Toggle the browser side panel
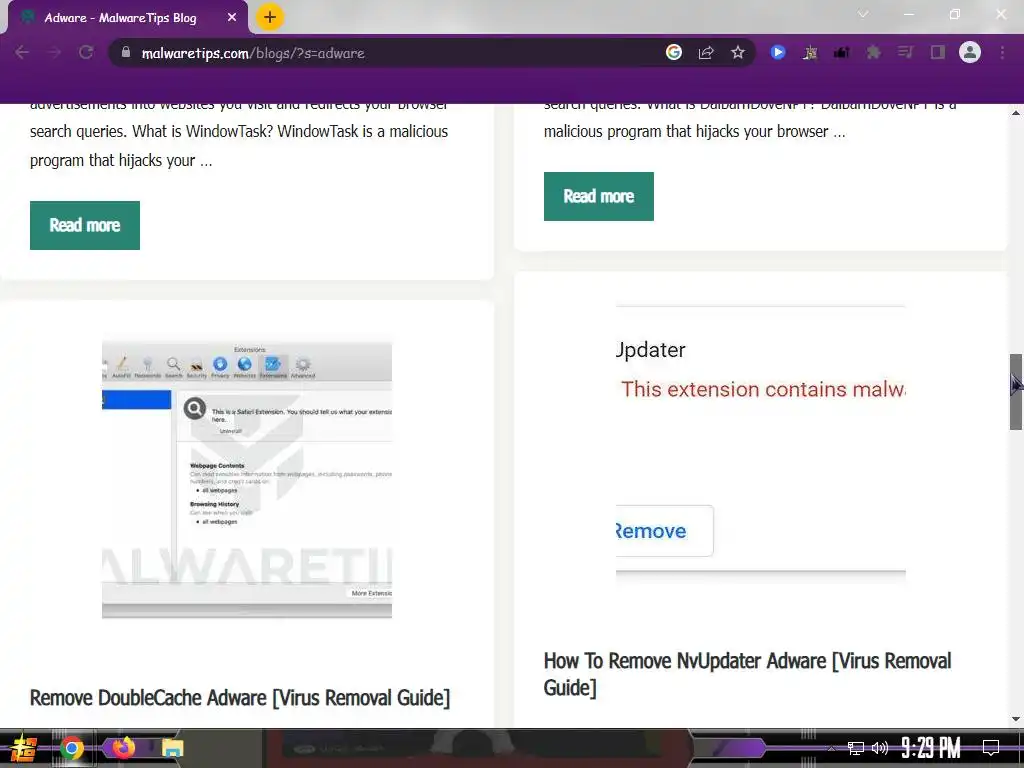 [x=938, y=53]
